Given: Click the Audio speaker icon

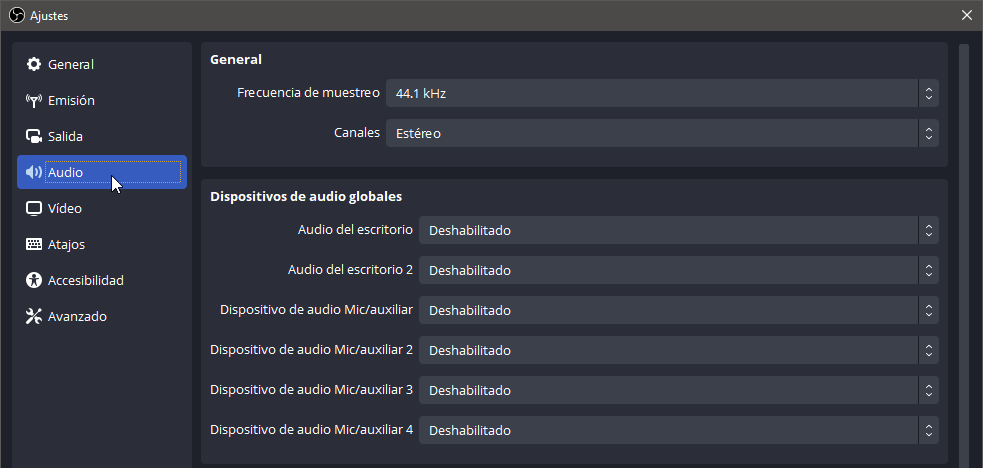Looking at the screenshot, I should (x=33, y=172).
